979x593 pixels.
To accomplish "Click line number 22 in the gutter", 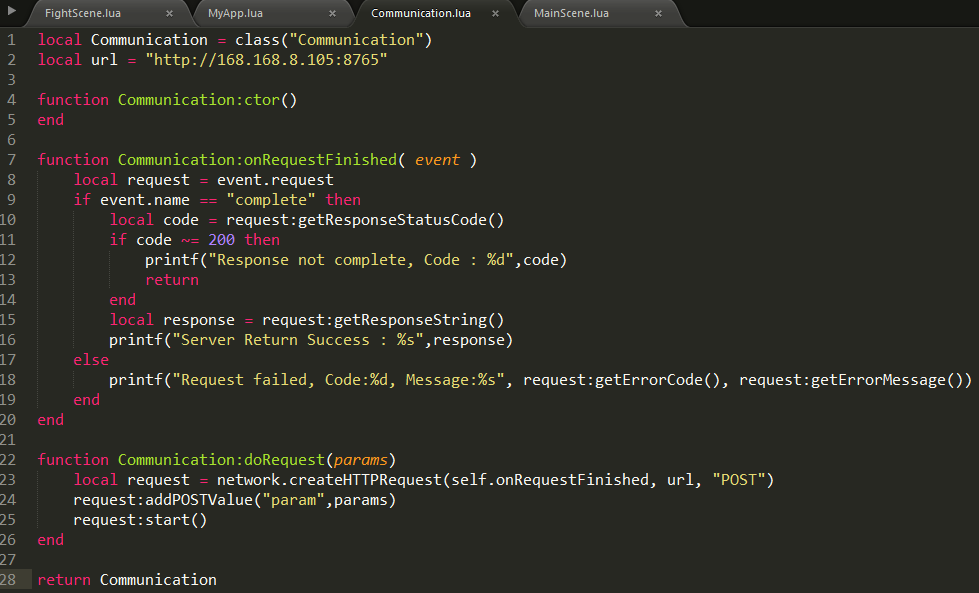I will [x=8, y=460].
